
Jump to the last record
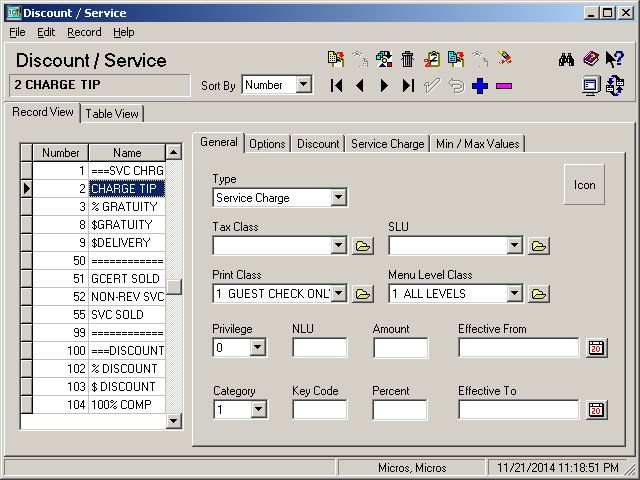(x=408, y=86)
